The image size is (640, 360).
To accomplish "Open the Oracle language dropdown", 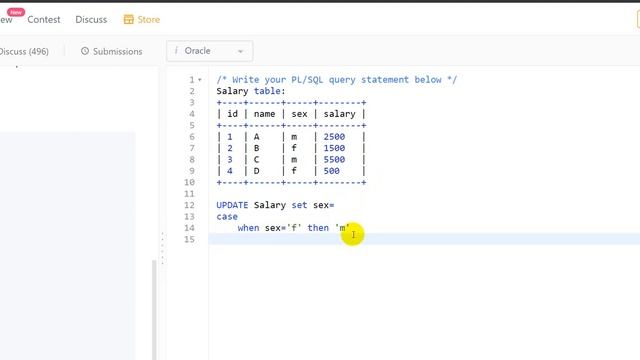I will (209, 51).
